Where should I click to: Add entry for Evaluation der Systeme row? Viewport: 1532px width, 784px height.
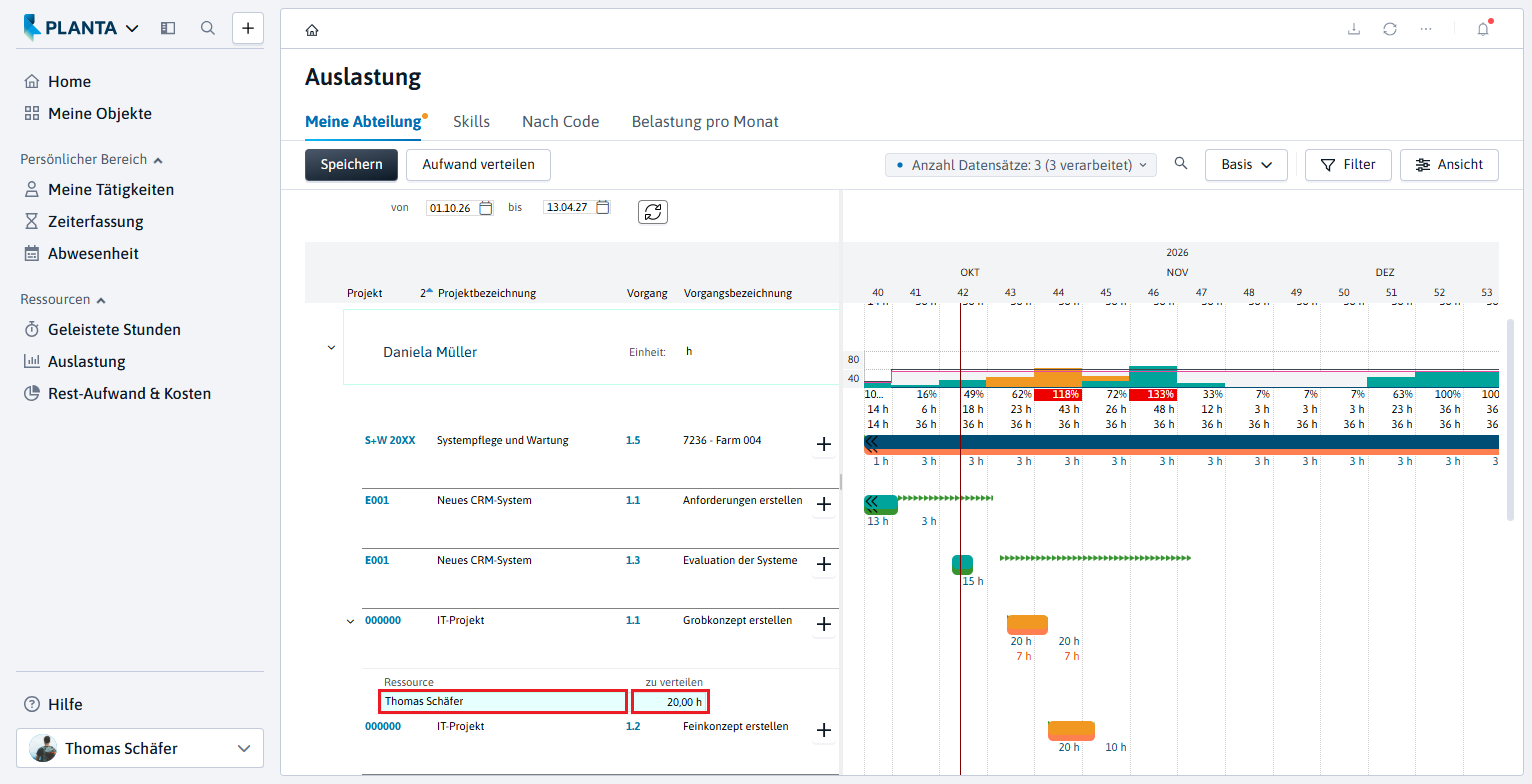point(824,565)
